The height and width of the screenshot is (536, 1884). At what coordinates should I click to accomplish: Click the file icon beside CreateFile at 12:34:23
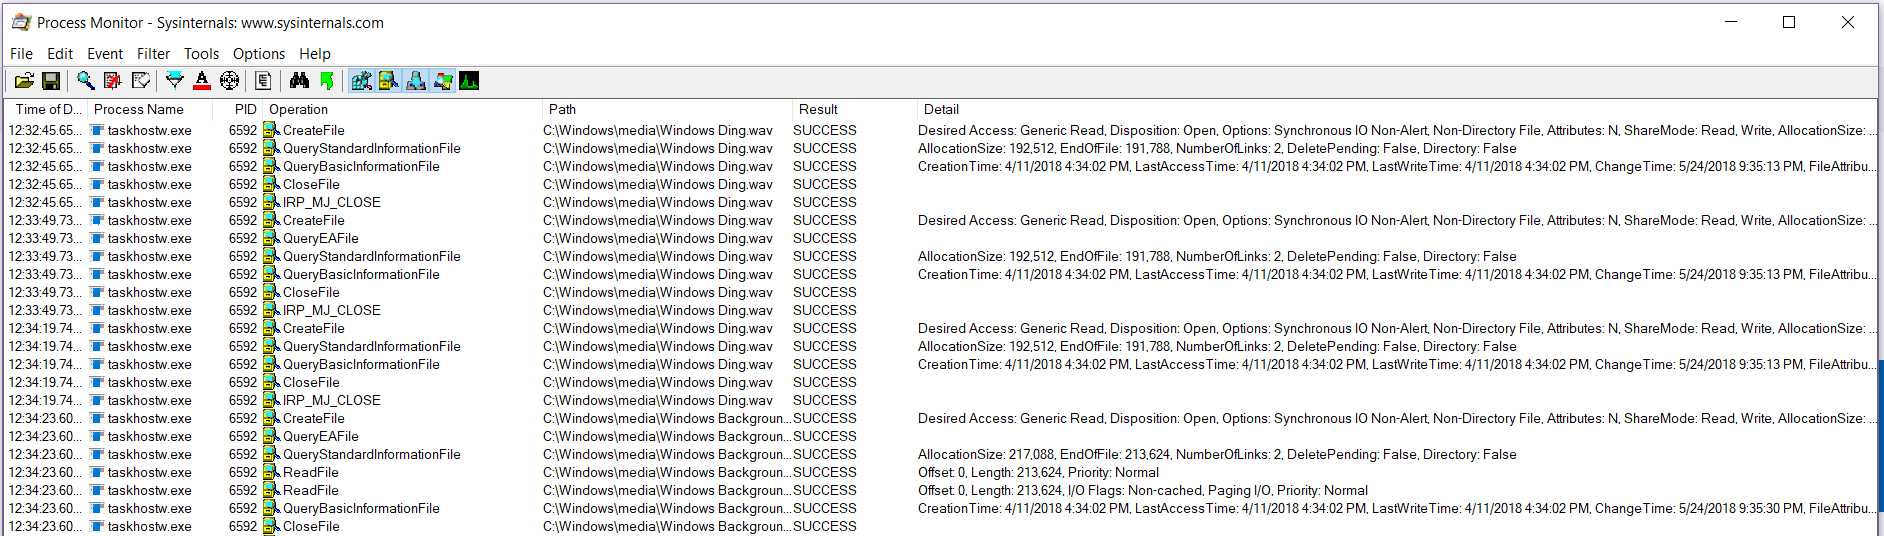(271, 418)
